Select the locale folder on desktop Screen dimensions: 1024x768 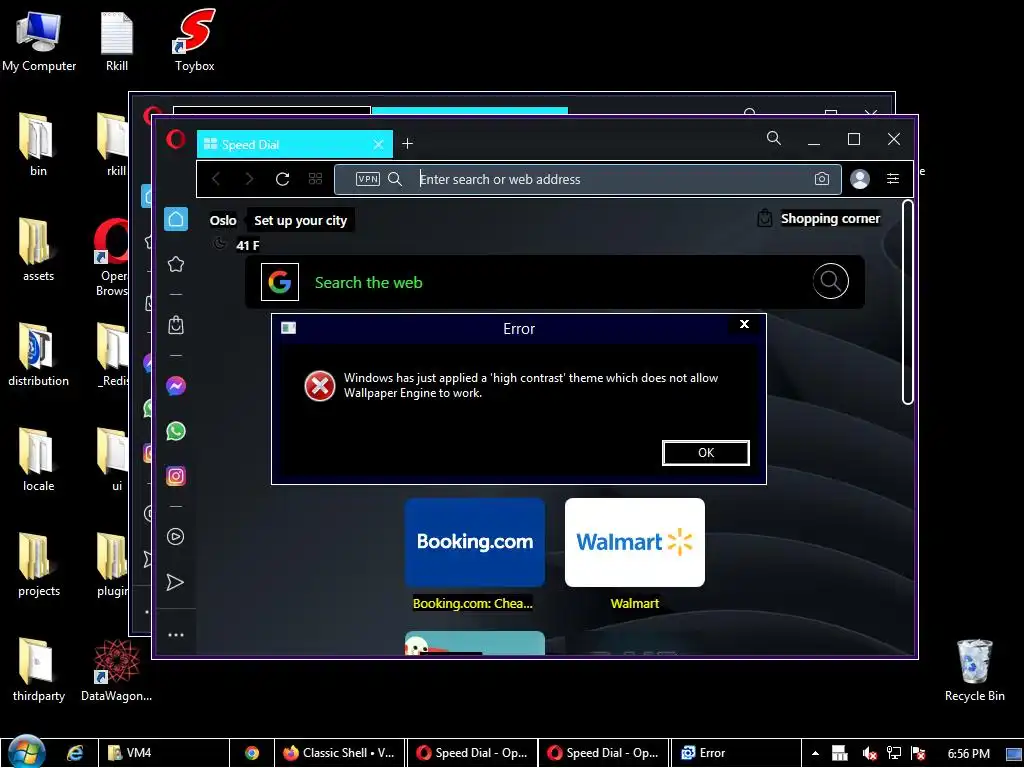[39, 460]
